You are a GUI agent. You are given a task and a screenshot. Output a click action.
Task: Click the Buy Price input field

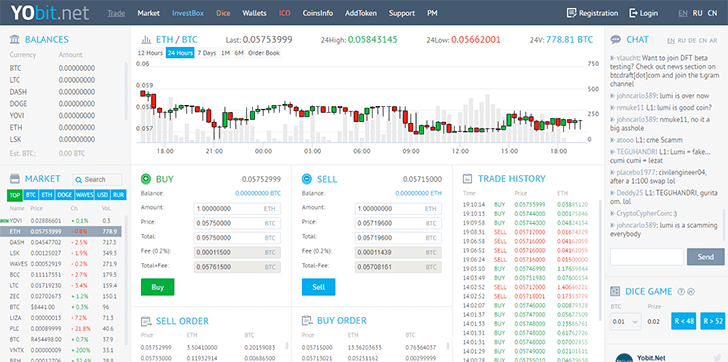click(237, 223)
